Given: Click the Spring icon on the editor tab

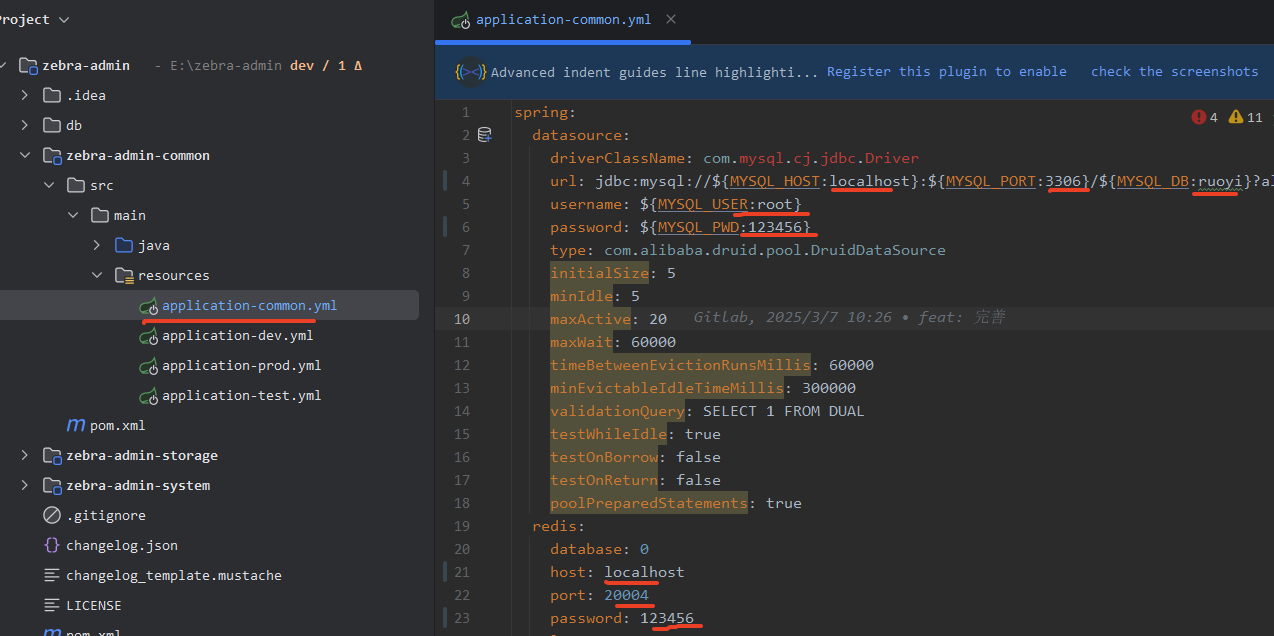Looking at the screenshot, I should (461, 19).
